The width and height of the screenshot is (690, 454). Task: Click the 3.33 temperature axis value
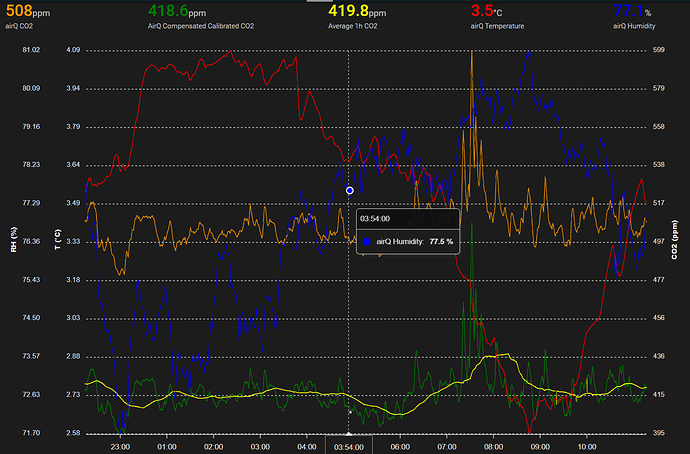coord(73,242)
